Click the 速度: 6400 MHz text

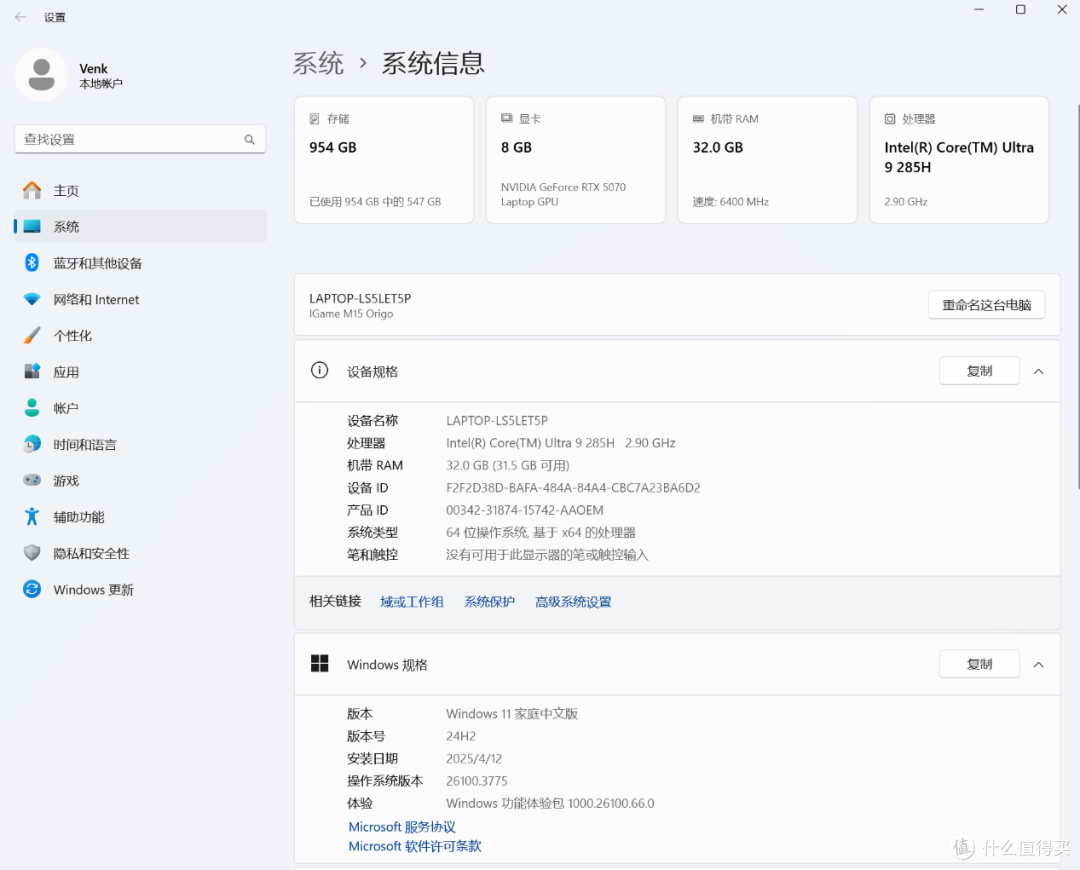tap(731, 202)
